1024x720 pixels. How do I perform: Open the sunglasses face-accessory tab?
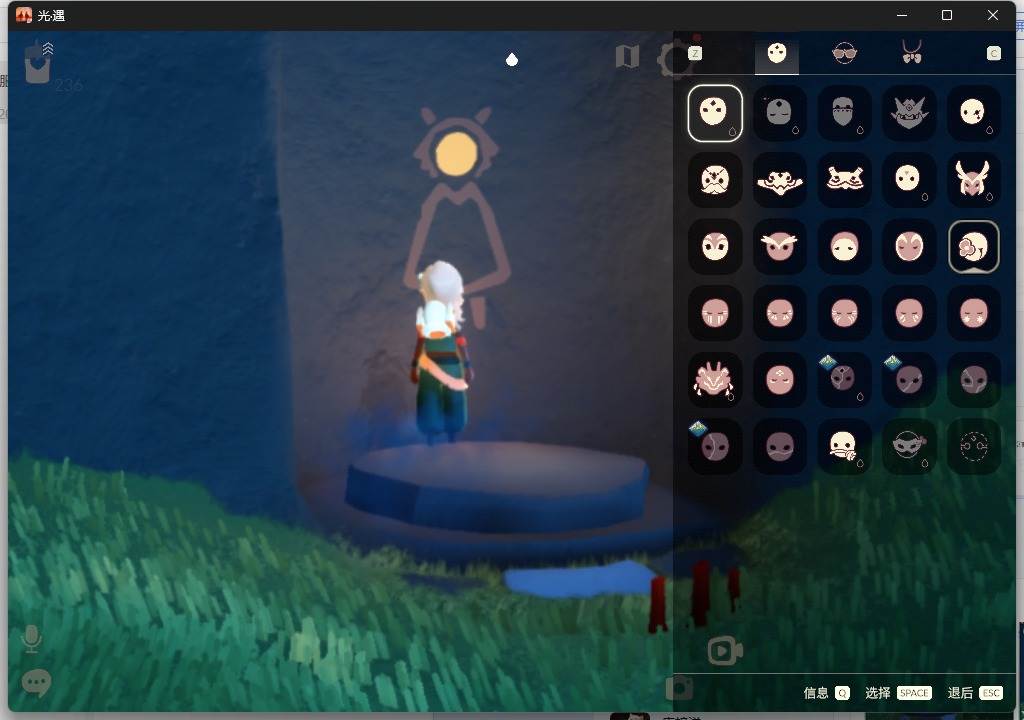pyautogui.click(x=844, y=54)
